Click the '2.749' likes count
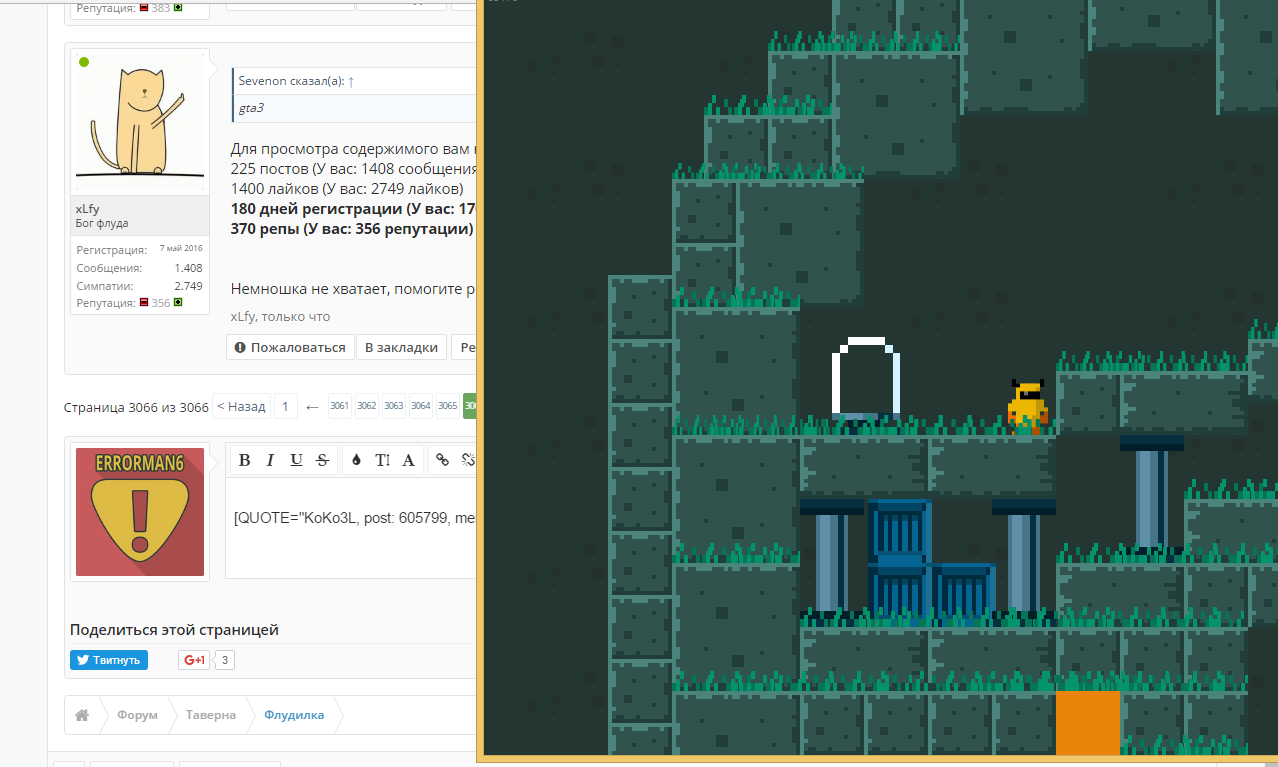1278x767 pixels. (188, 286)
